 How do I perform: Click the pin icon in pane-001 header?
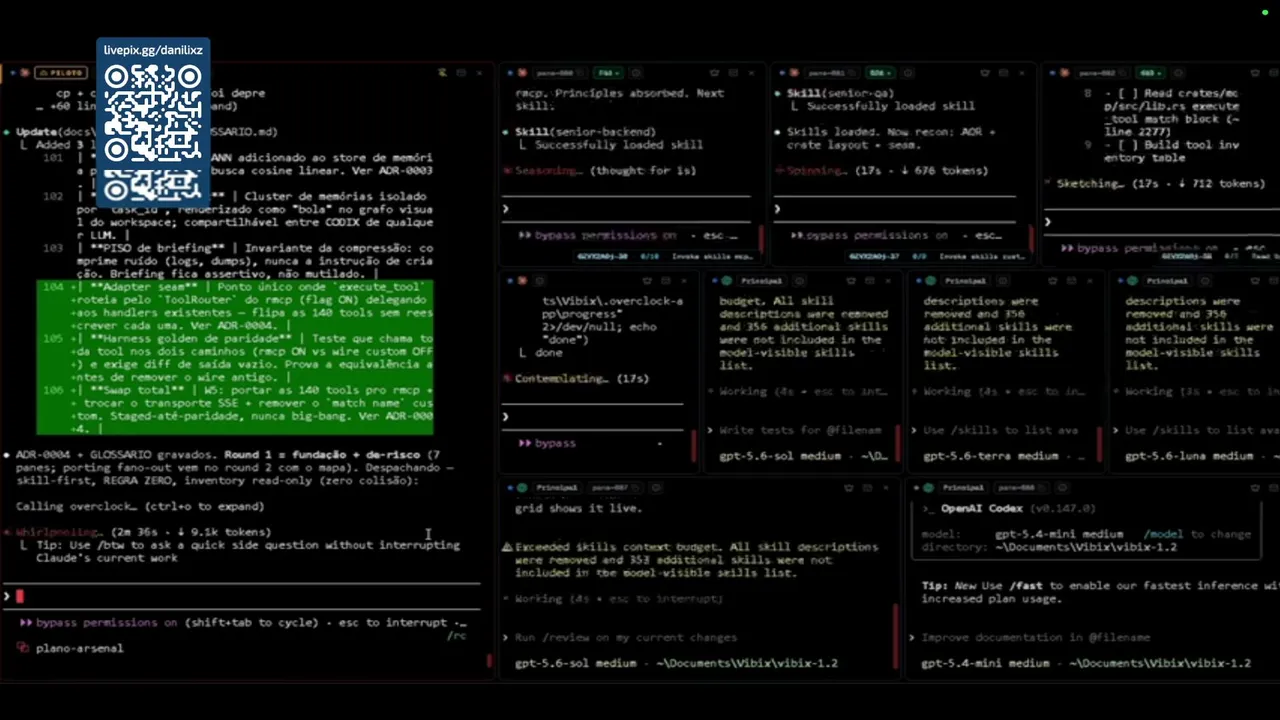(985, 72)
